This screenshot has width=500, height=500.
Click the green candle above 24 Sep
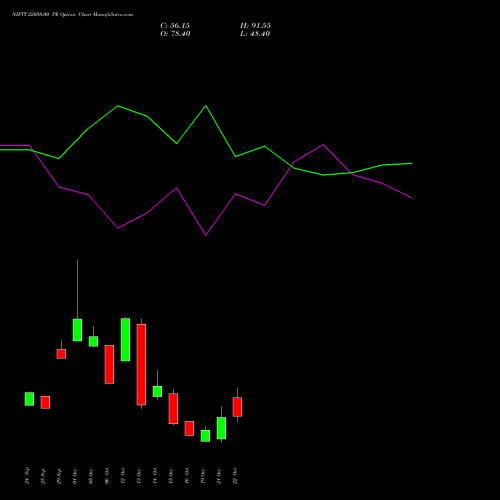coord(29,399)
